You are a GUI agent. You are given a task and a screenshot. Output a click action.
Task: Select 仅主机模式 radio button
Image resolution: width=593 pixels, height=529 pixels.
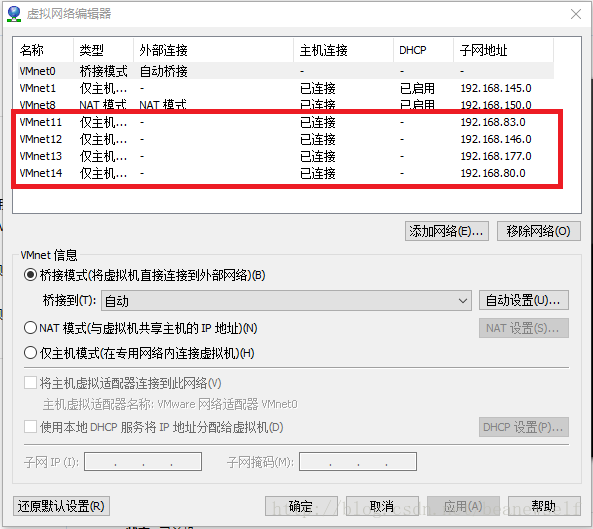[30, 353]
